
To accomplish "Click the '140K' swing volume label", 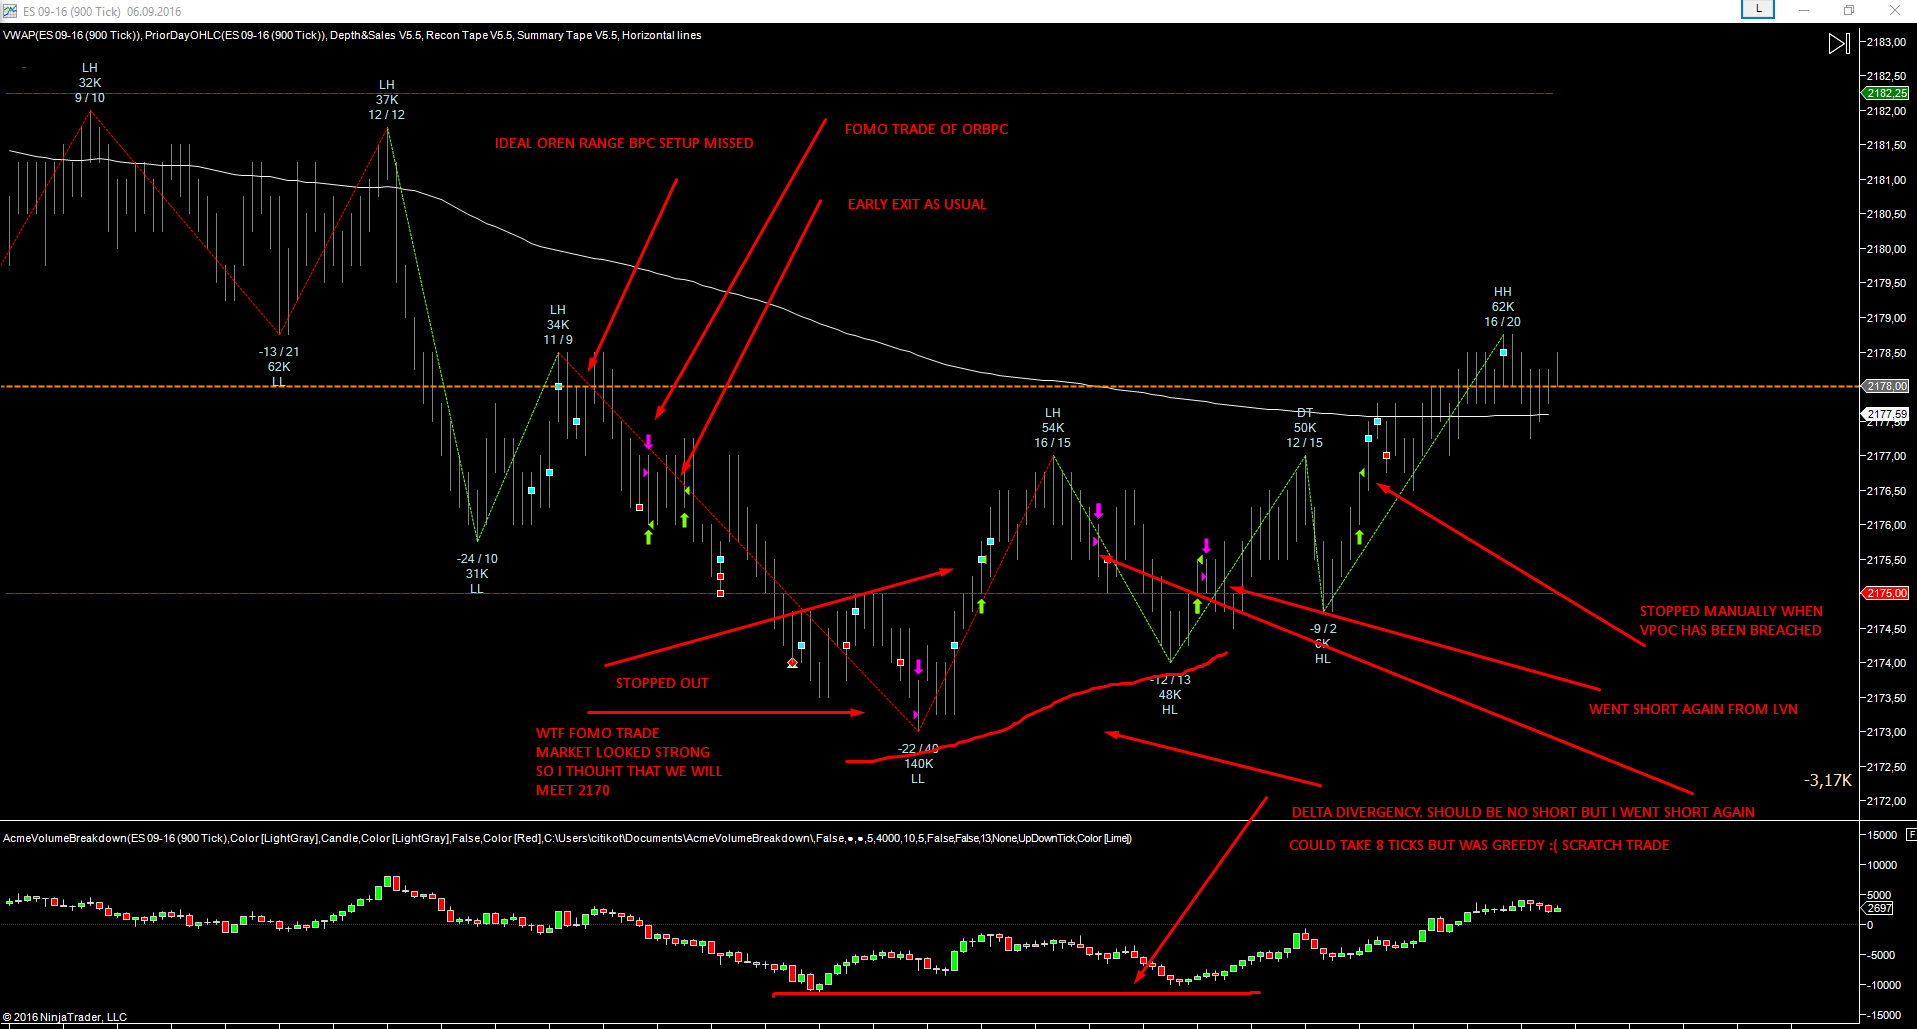I will coord(919,764).
